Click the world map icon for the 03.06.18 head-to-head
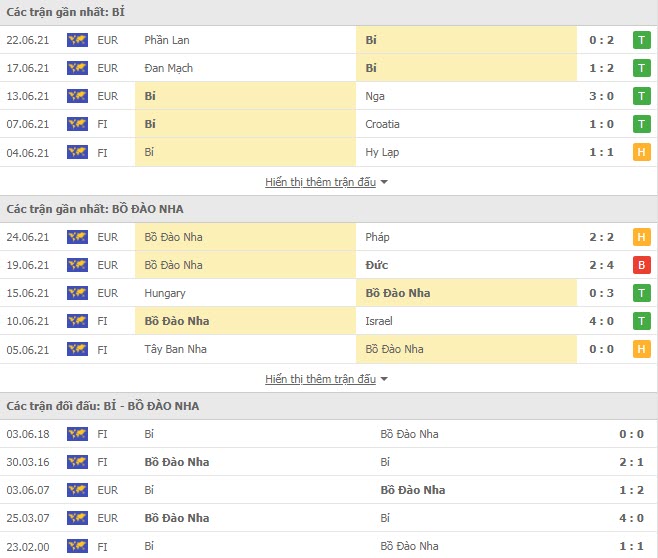 77,434
